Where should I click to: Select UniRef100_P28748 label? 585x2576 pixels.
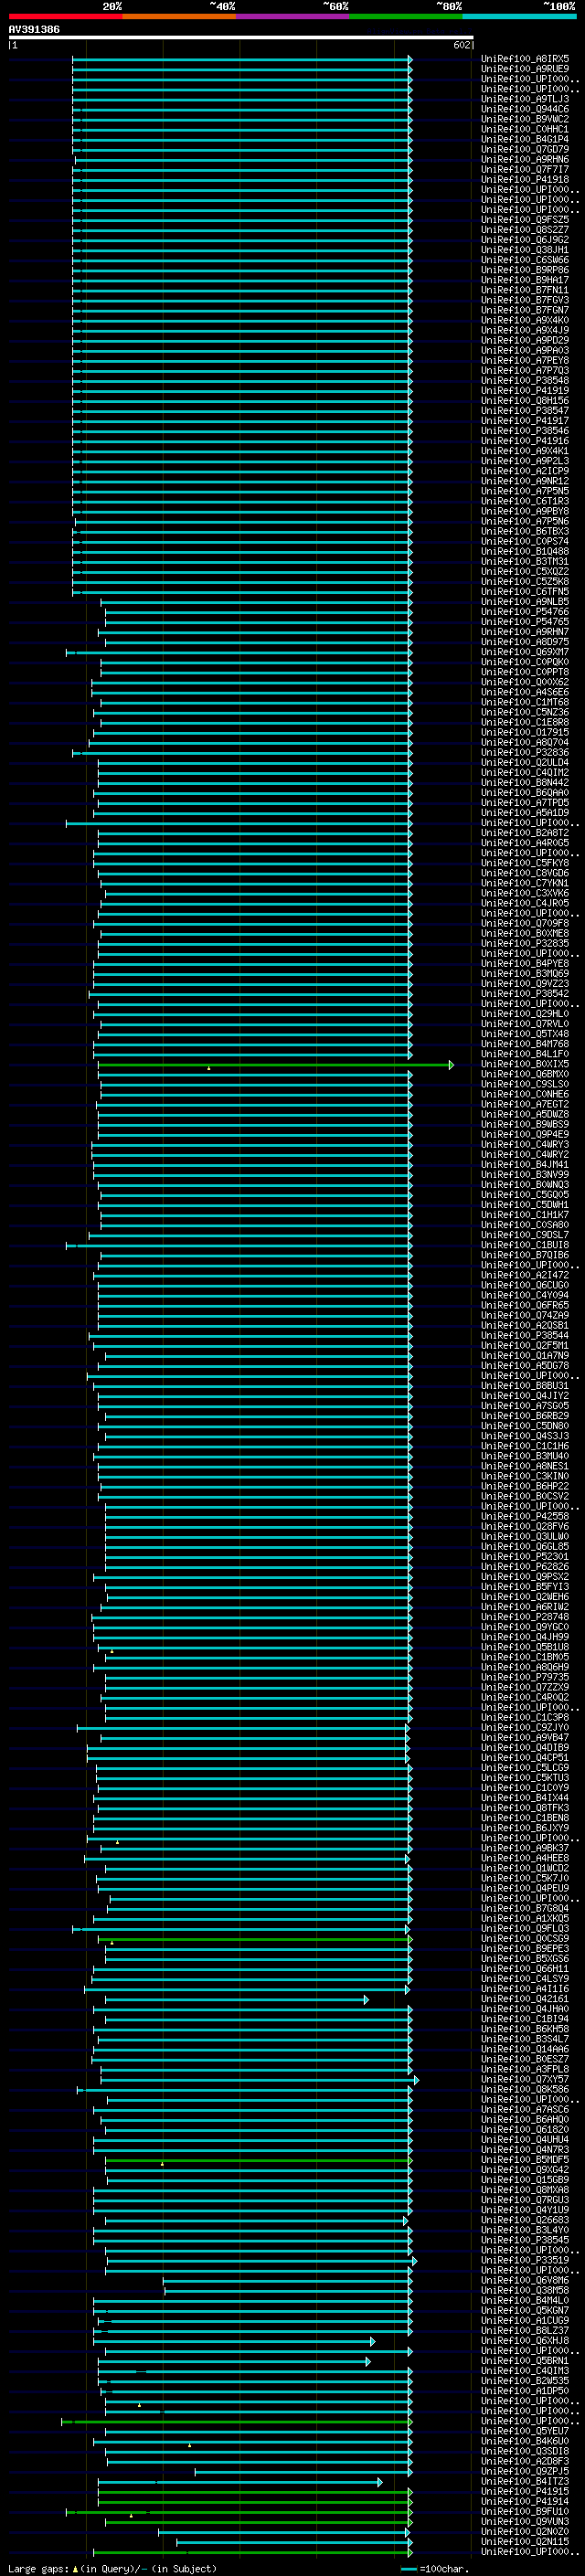point(525,1616)
